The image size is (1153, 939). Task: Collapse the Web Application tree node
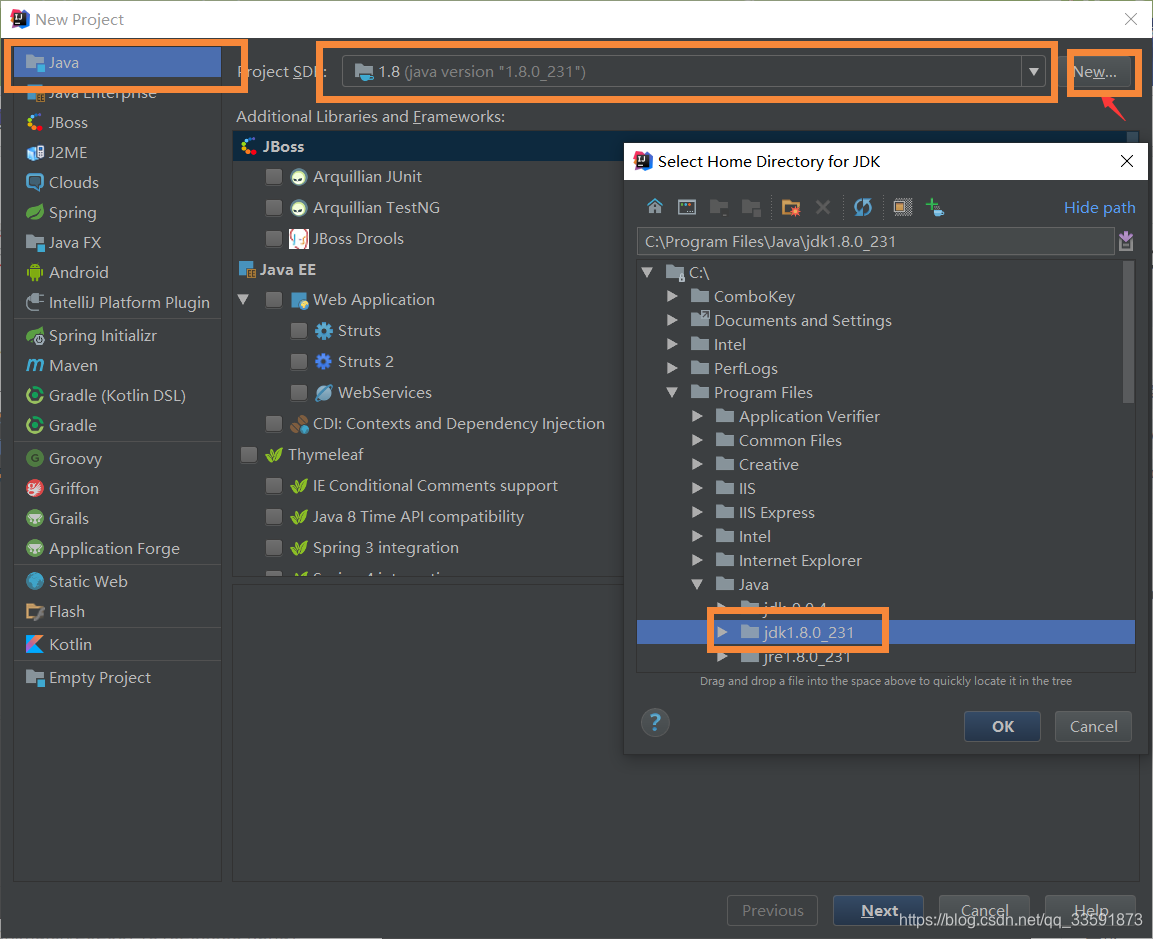pos(243,299)
